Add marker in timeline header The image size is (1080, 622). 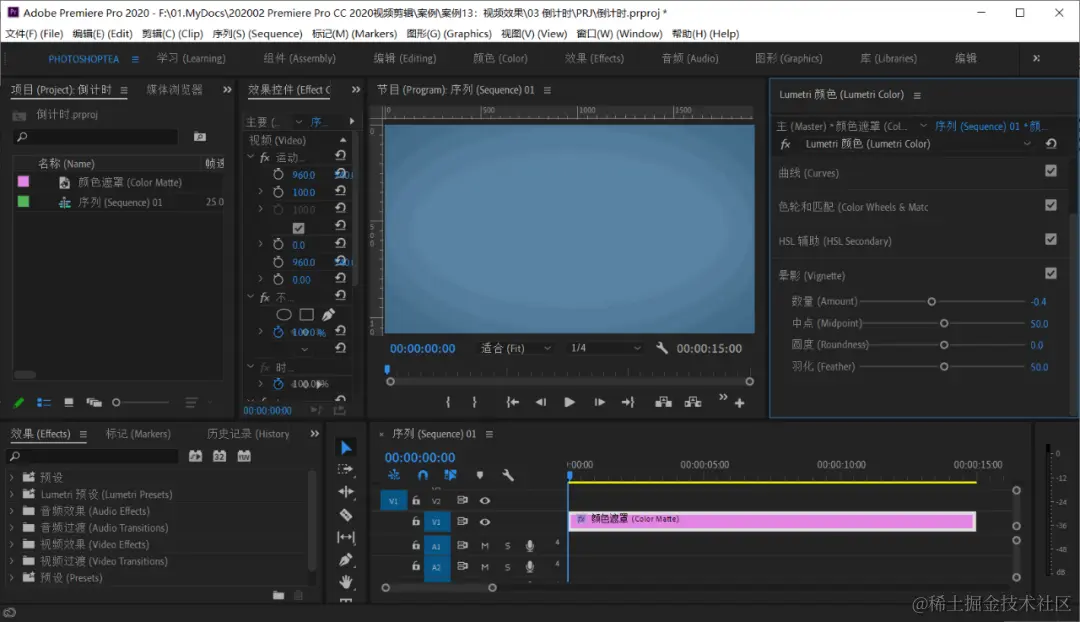(480, 475)
